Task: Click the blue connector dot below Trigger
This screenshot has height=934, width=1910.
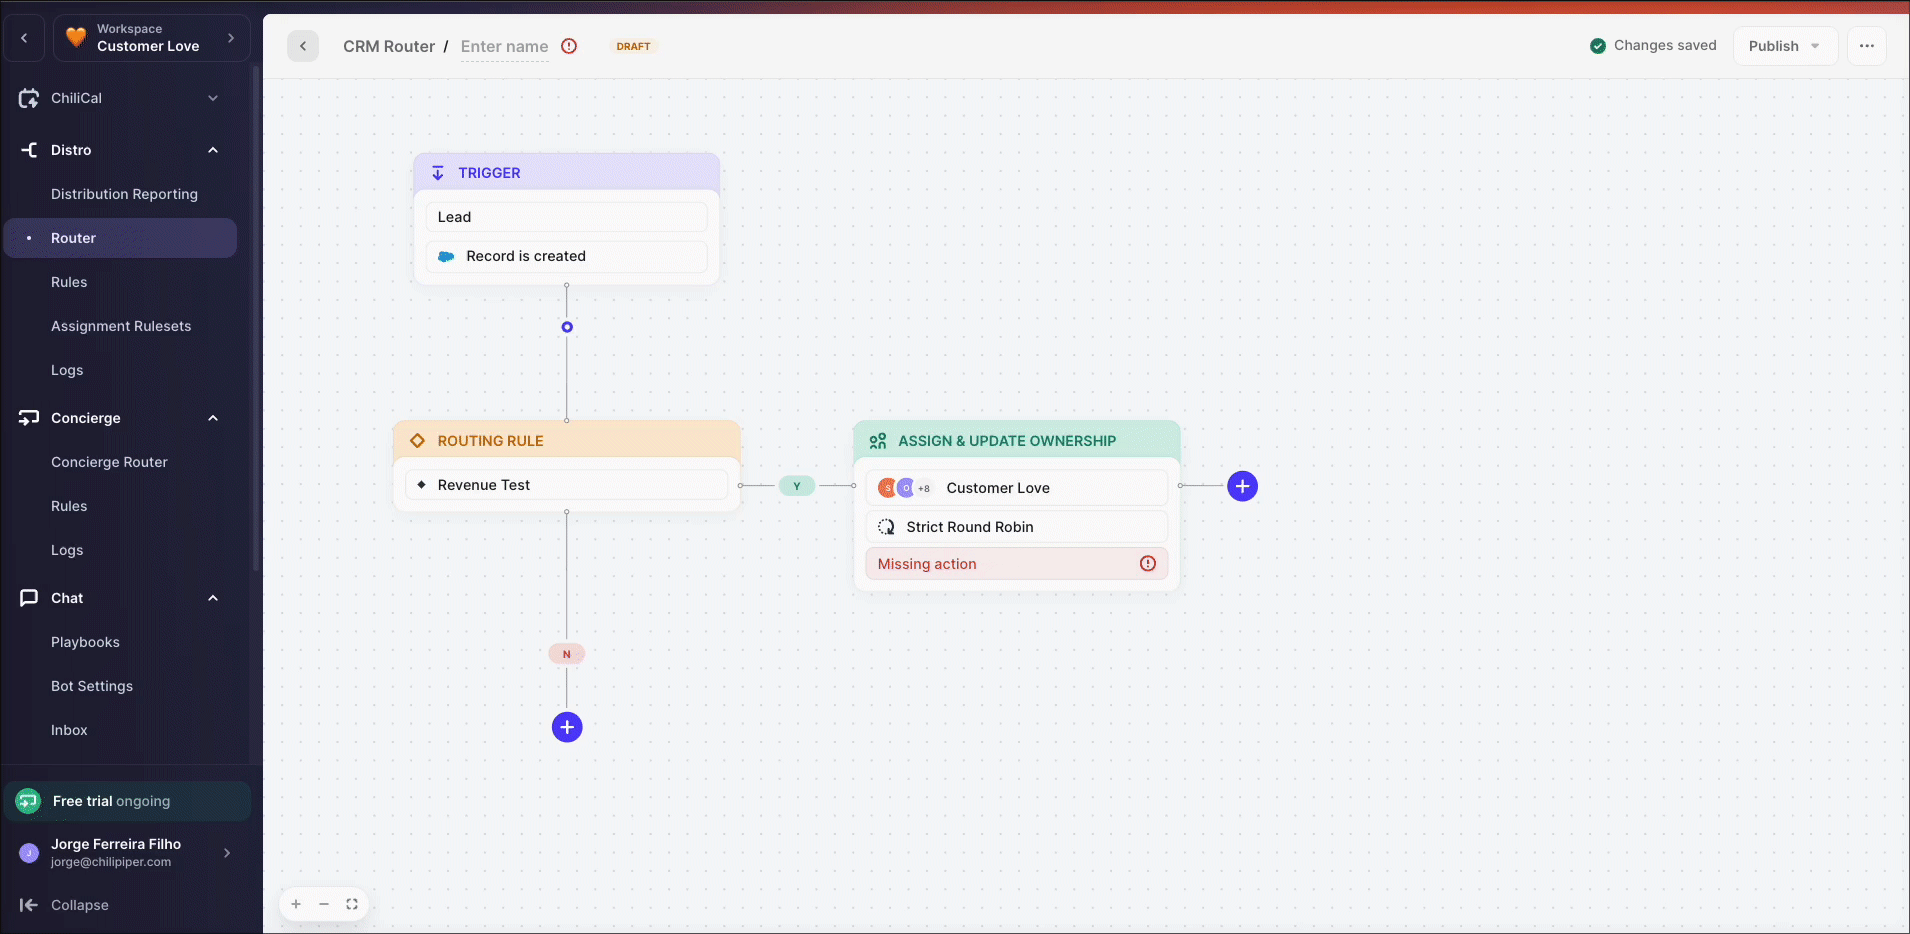Action: pyautogui.click(x=567, y=327)
